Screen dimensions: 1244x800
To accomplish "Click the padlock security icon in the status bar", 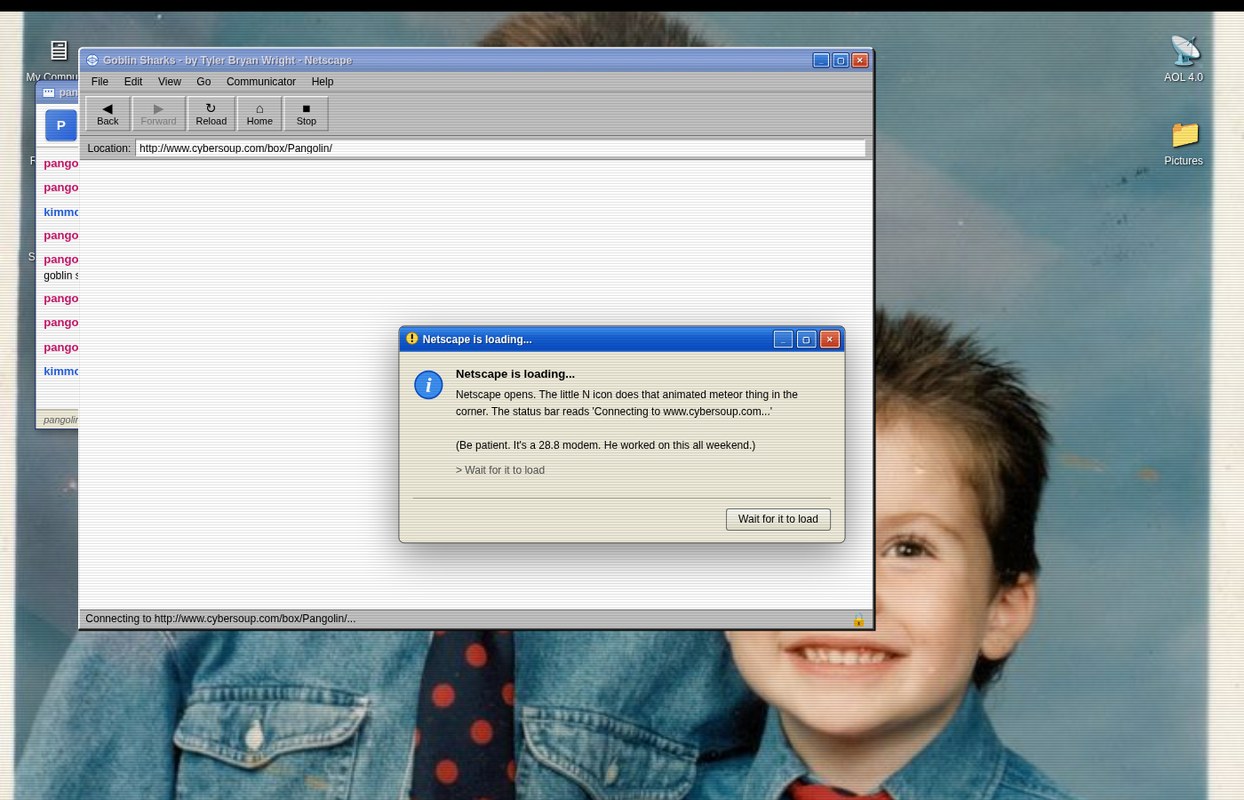I will pos(858,620).
